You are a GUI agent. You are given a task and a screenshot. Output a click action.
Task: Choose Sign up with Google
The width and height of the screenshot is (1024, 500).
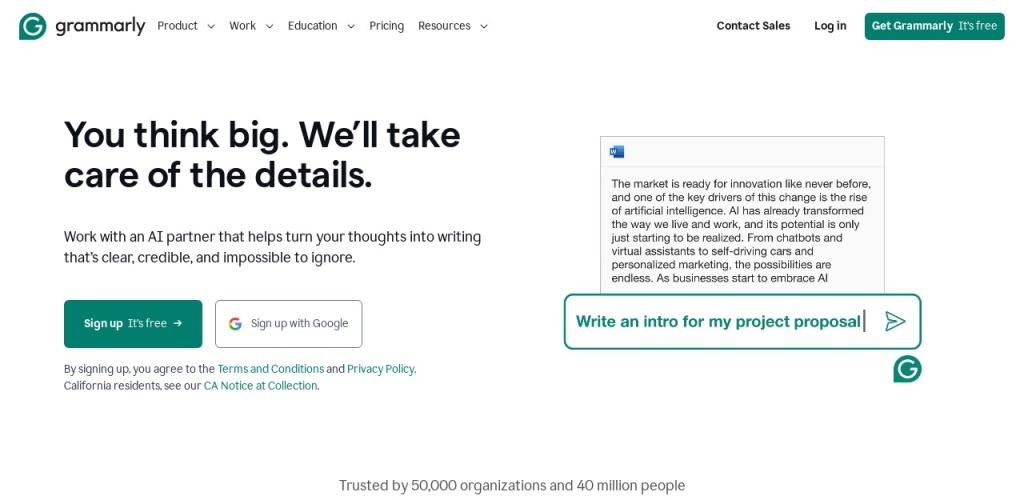[289, 324]
